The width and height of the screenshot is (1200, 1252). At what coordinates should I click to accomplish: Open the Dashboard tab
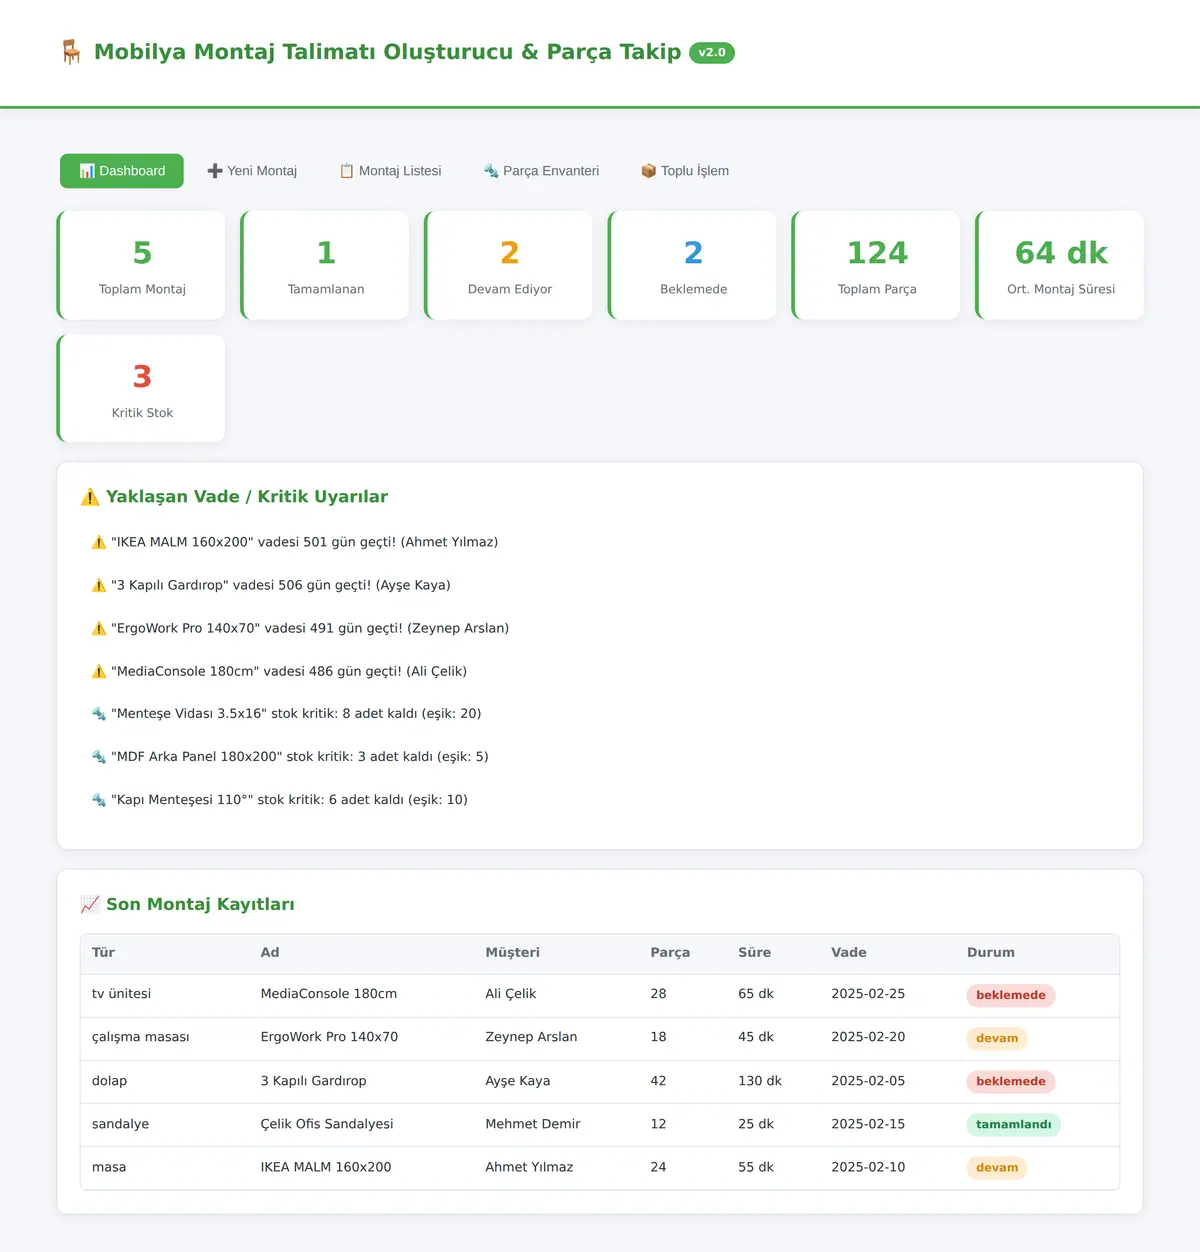[x=122, y=171]
